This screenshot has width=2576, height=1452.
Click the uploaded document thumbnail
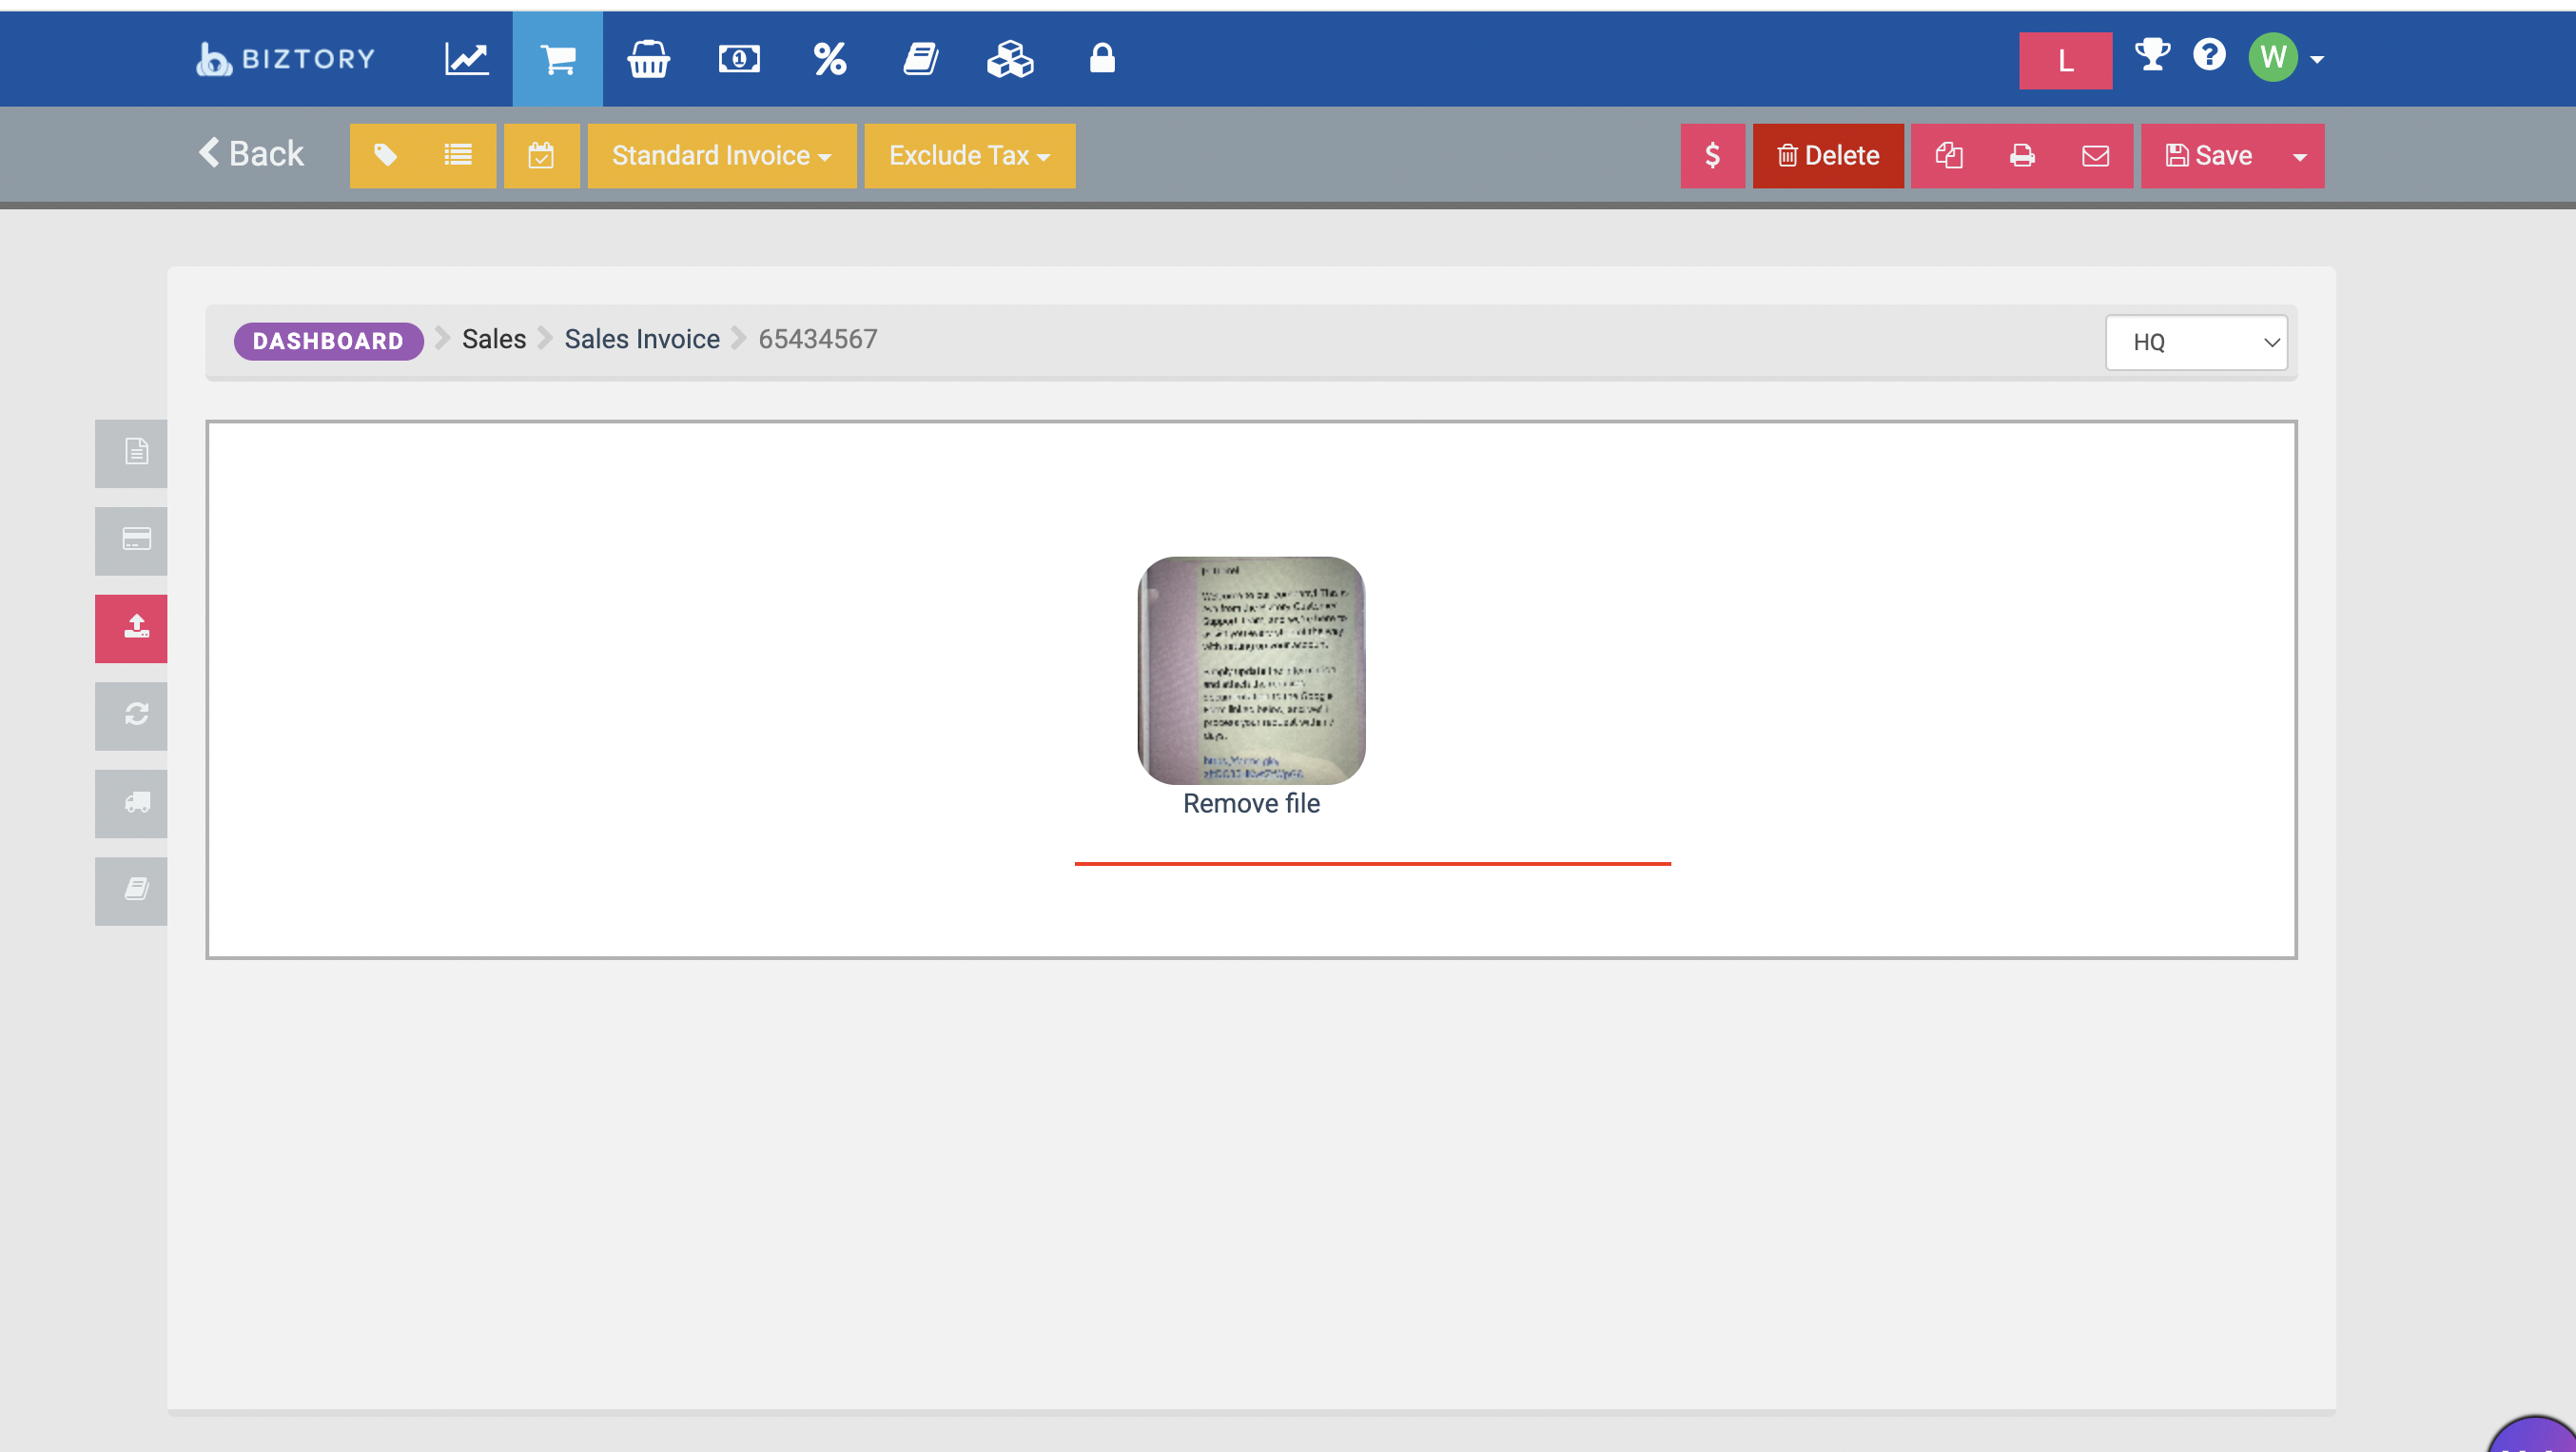tap(1250, 670)
